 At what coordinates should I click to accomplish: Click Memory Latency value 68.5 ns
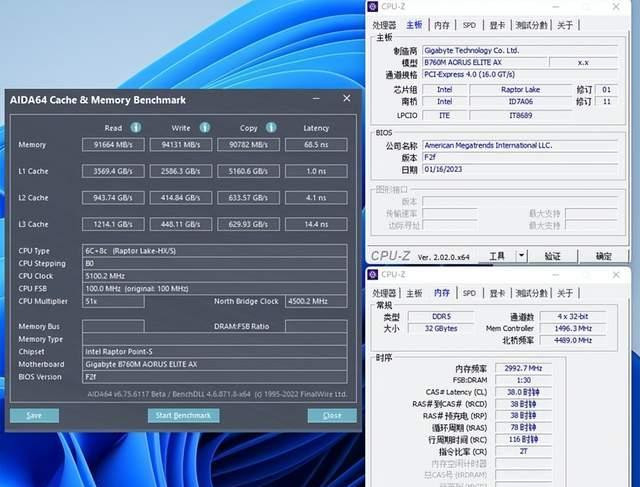pyautogui.click(x=316, y=145)
